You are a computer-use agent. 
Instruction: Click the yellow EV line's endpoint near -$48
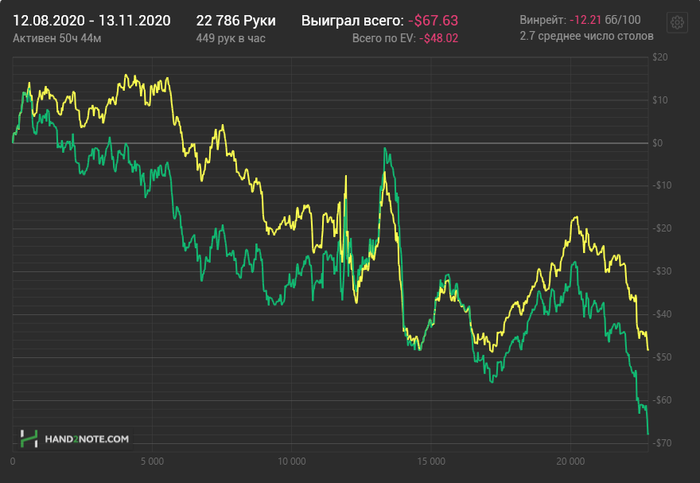coord(648,350)
